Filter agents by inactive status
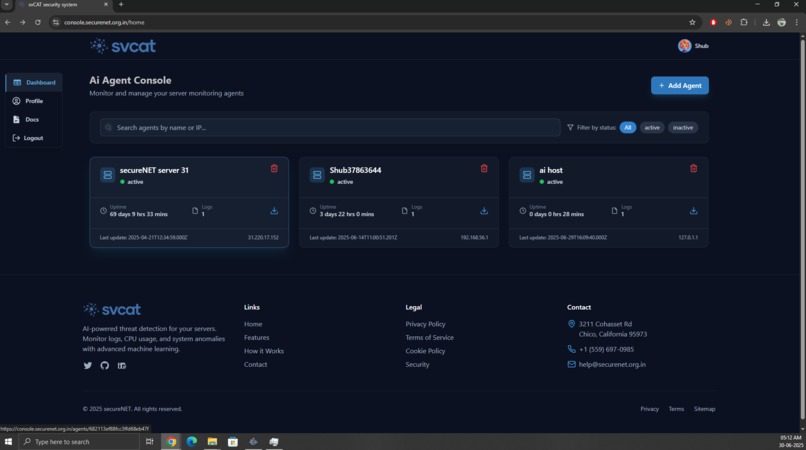Screen dimensions: 806x450 click(683, 128)
